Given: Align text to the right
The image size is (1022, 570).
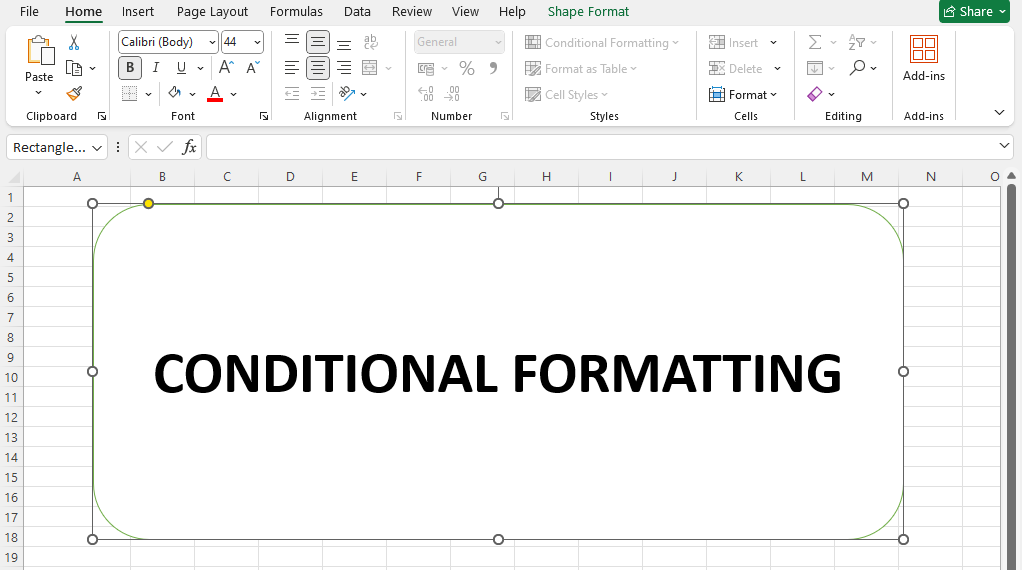Looking at the screenshot, I should pos(344,68).
